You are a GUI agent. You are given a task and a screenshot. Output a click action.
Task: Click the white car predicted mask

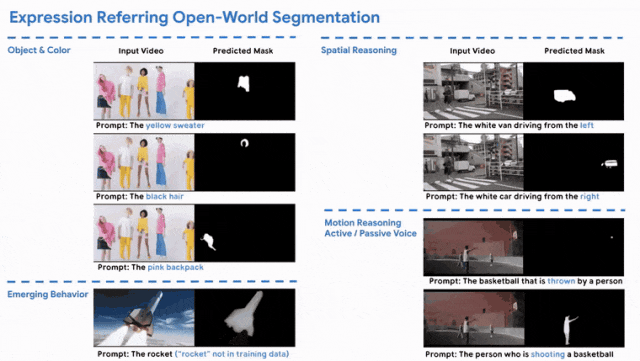pyautogui.click(x=573, y=162)
